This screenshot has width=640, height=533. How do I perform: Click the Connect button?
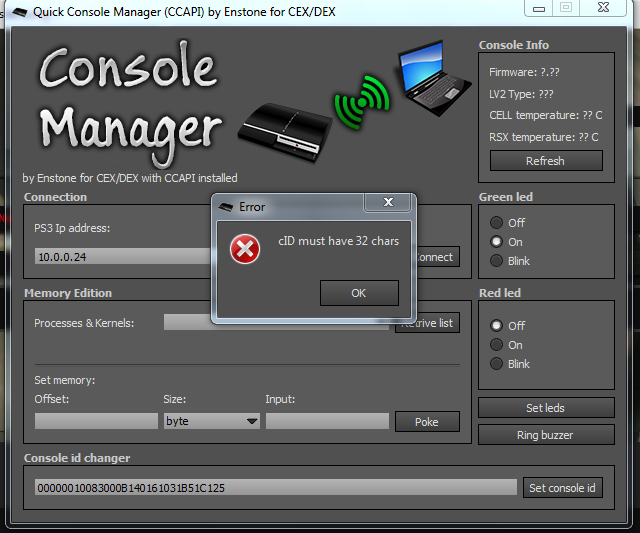click(438, 257)
